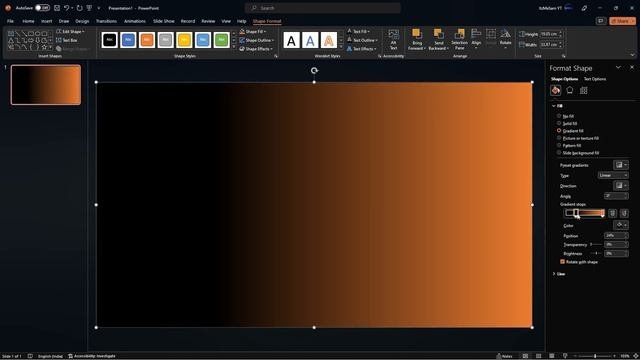Select the Pattern fill radio button
This screenshot has height=360, width=640.
click(x=559, y=145)
